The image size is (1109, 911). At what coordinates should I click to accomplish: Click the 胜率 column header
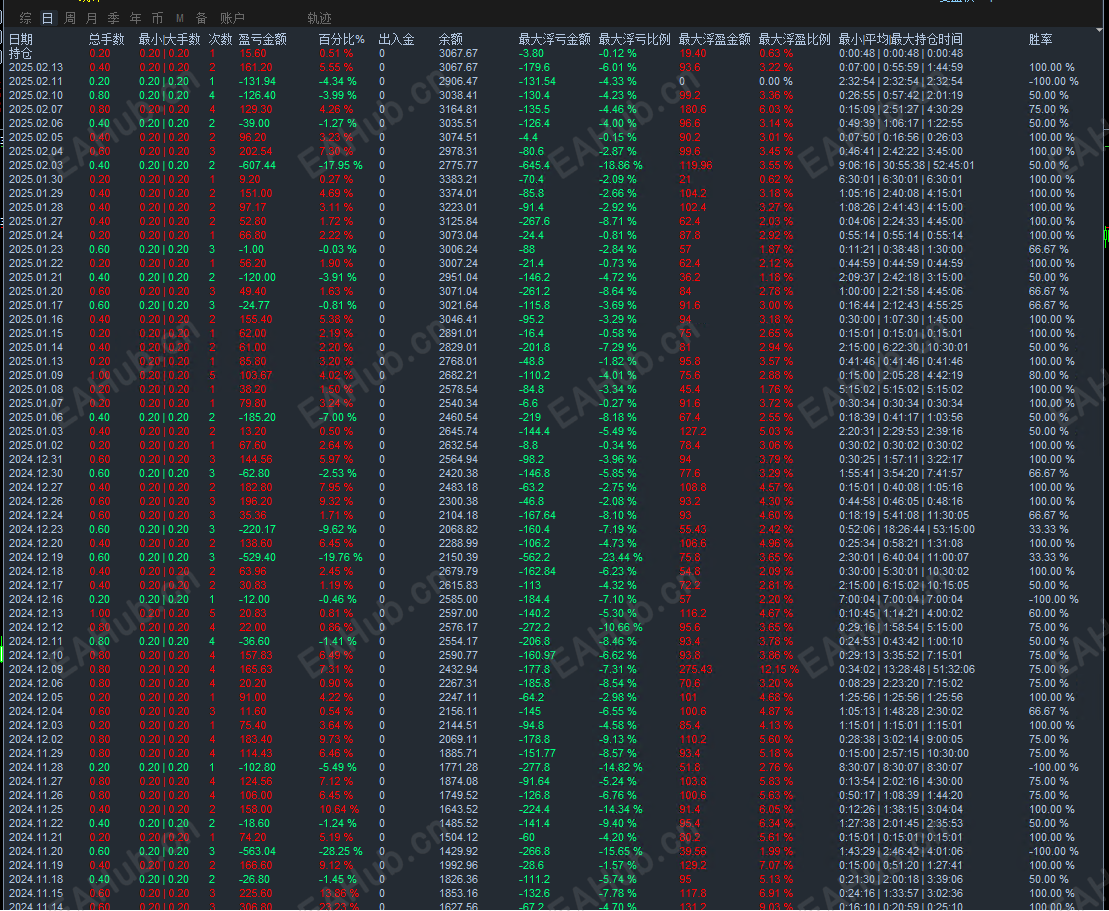(1040, 40)
